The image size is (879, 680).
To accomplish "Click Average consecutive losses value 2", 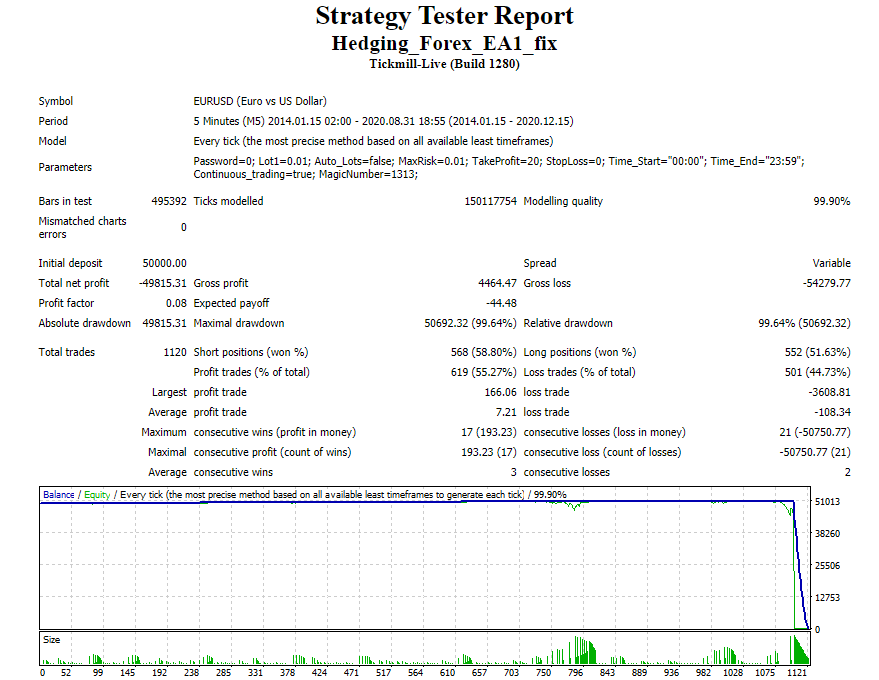I will (x=848, y=473).
